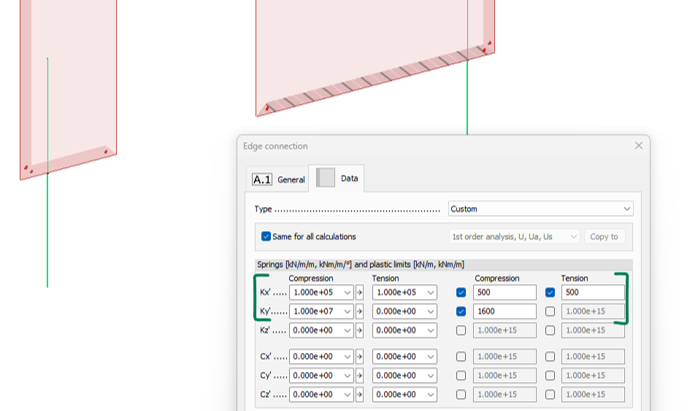This screenshot has height=411, width=698.
Task: Copy Cz' compression to tension arrow
Action: click(x=359, y=395)
